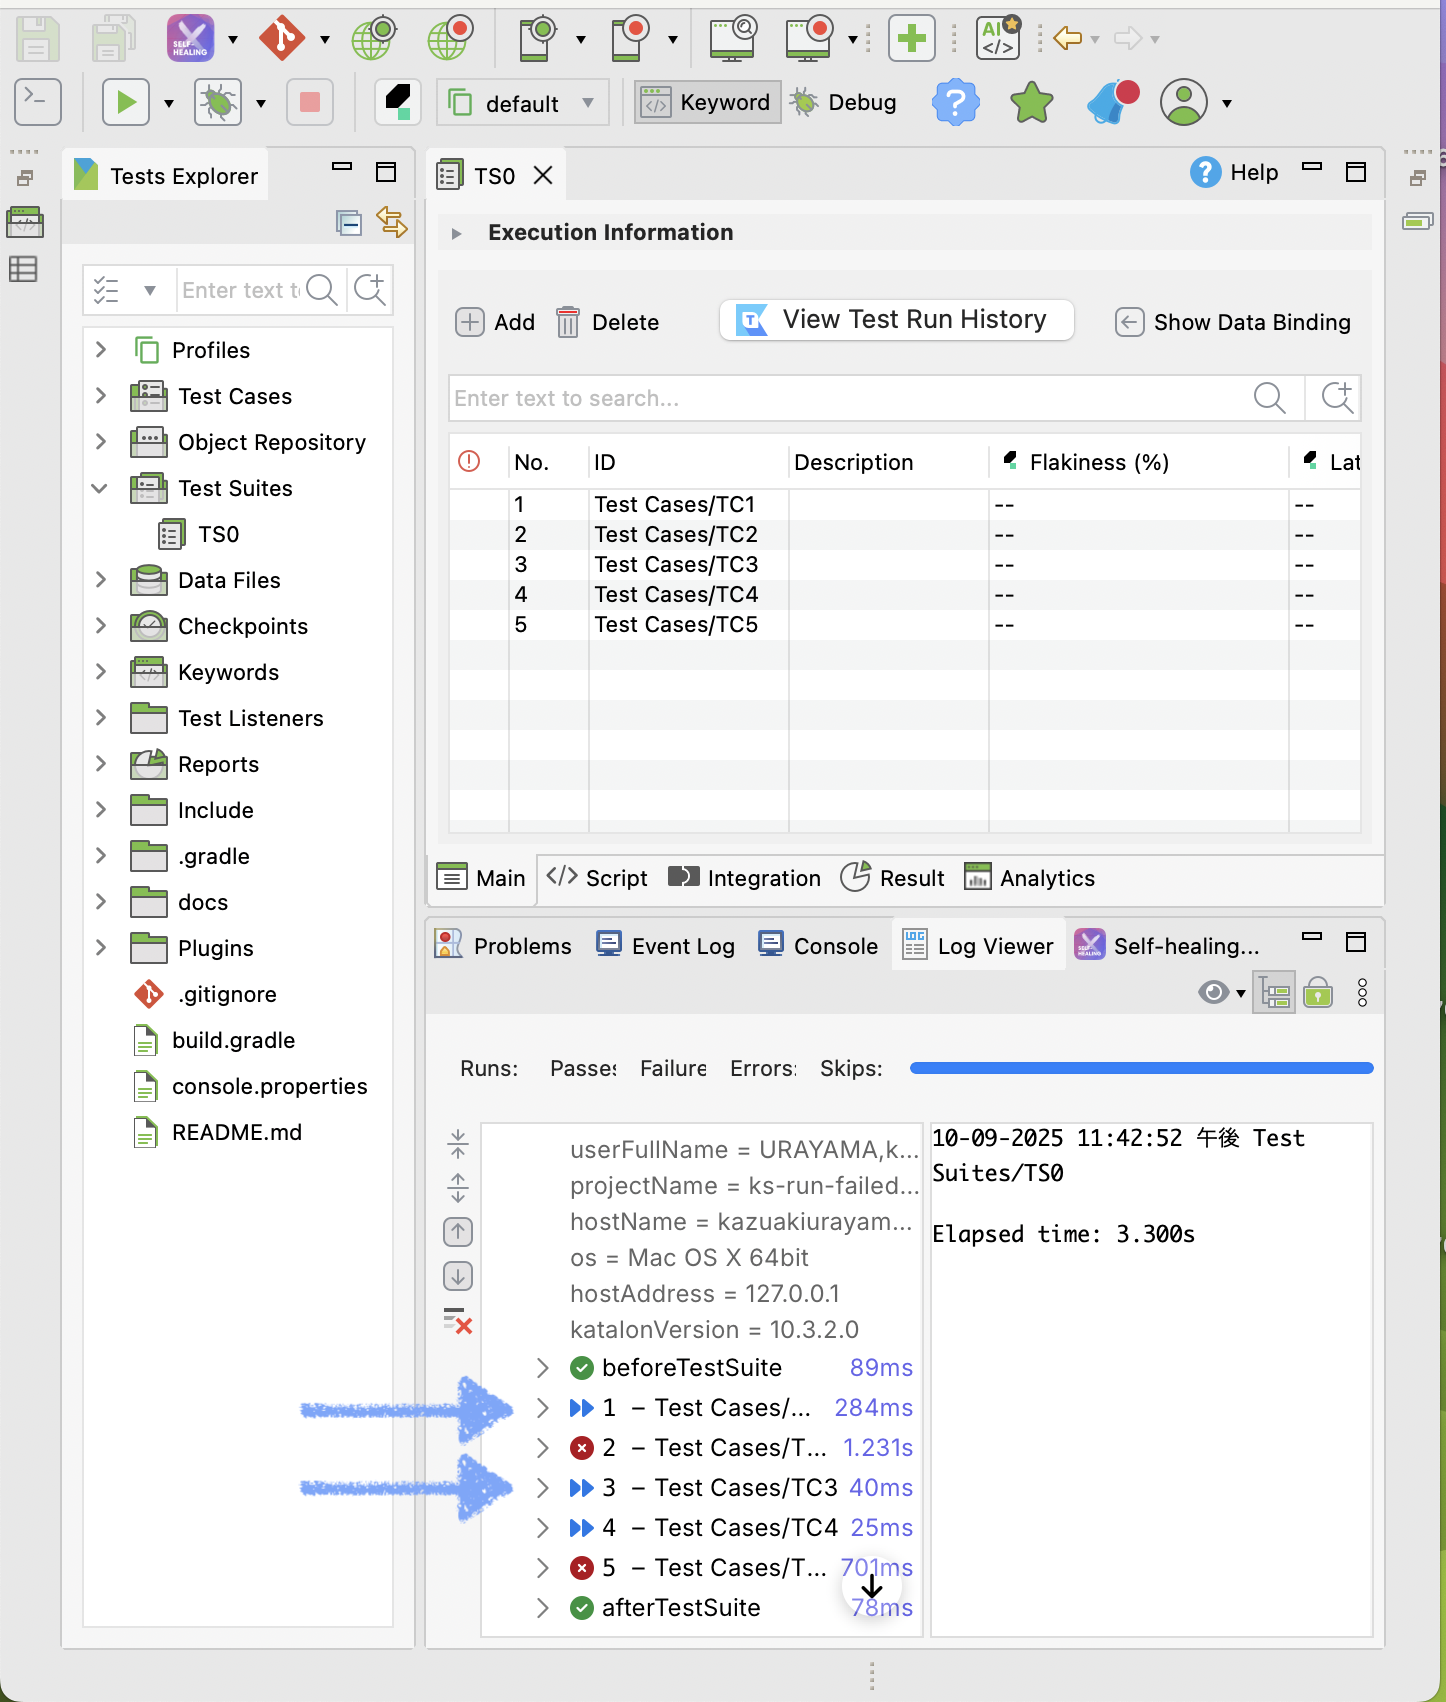This screenshot has width=1446, height=1702.
Task: Toggle the scroll lock padlock in Log Viewer
Action: click(x=1318, y=993)
